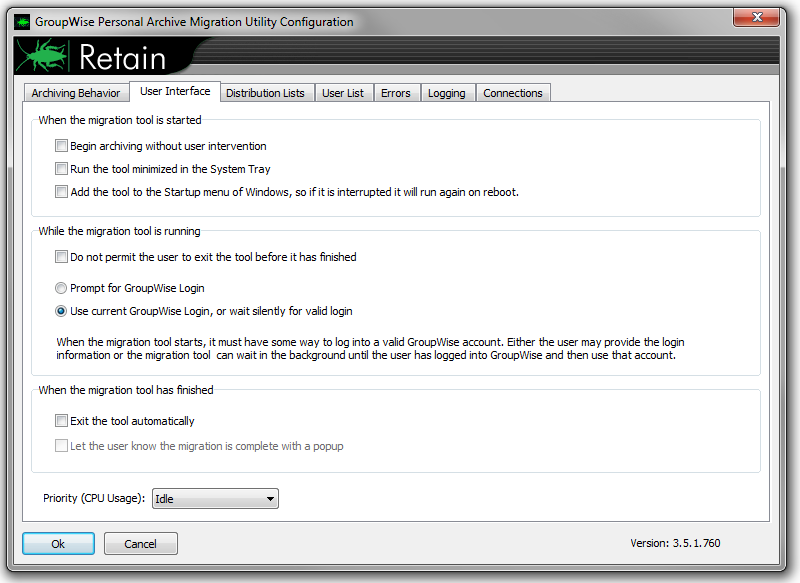Go to the User List tab
800x583 pixels.
[343, 93]
